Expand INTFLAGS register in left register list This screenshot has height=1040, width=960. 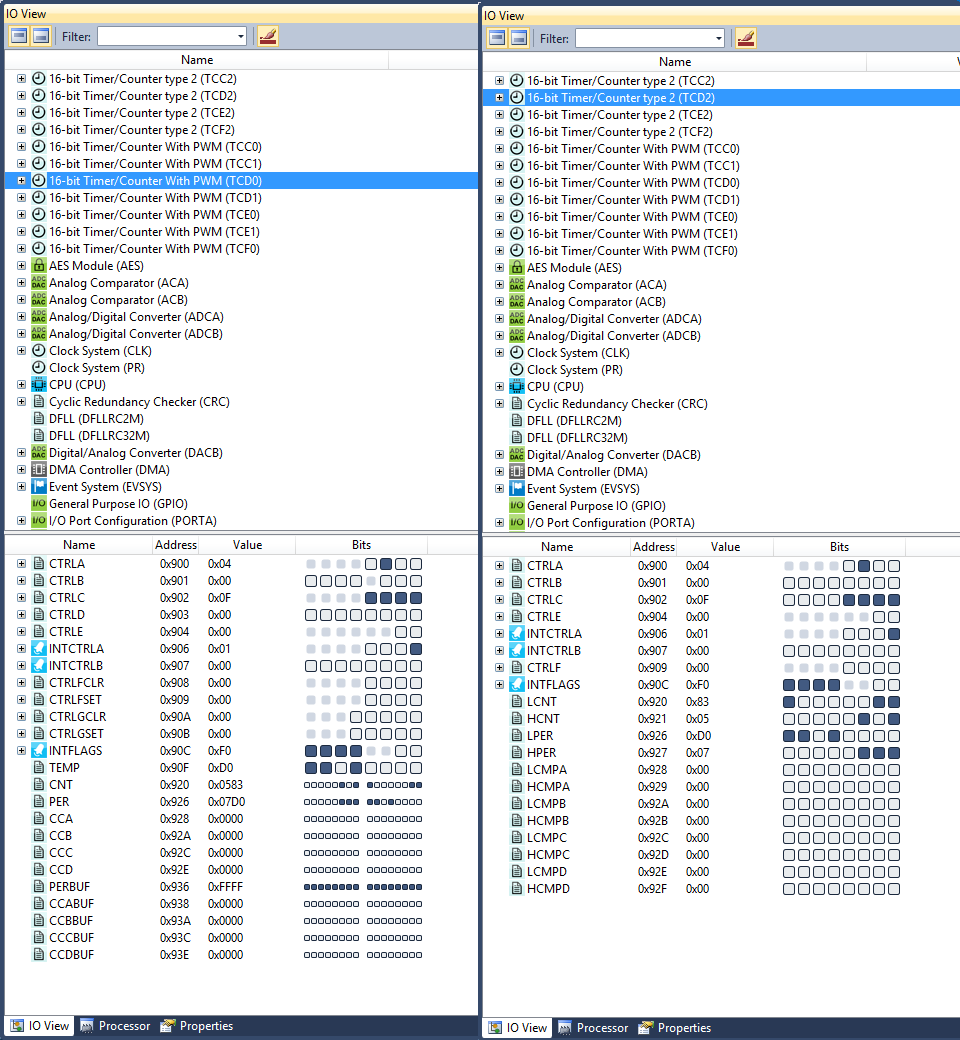pos(21,751)
